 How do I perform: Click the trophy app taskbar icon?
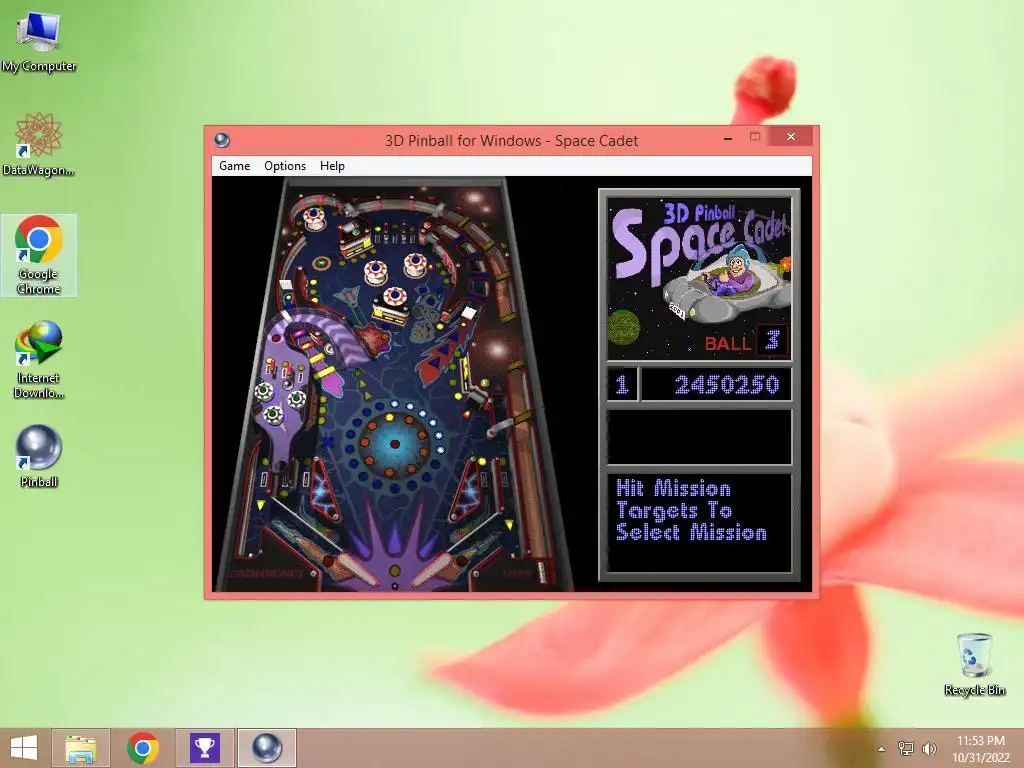[204, 748]
